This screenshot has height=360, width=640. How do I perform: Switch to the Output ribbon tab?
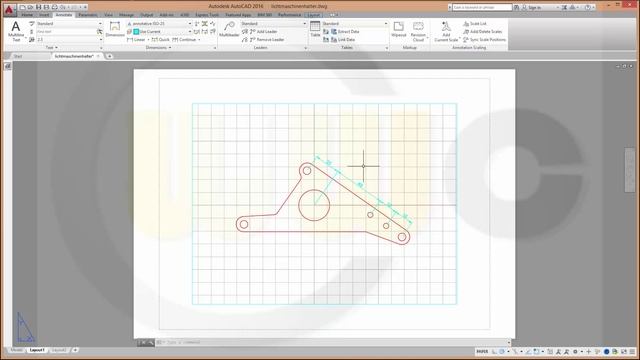[x=147, y=15]
